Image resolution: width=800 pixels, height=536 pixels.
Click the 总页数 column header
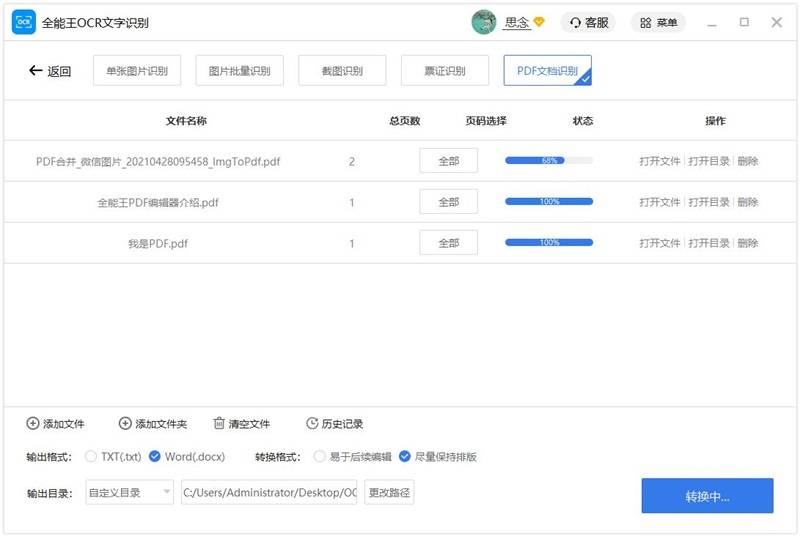pos(405,121)
